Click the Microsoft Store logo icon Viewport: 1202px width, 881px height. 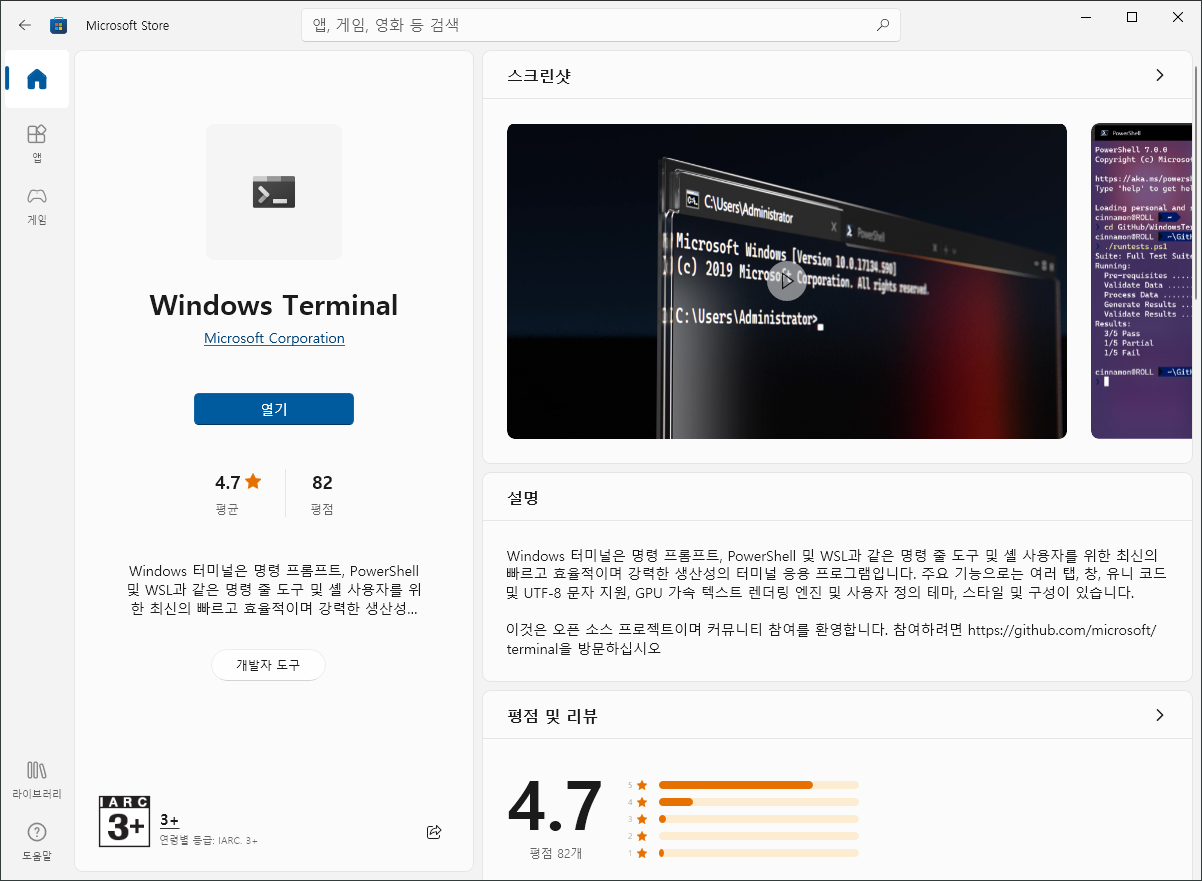pyautogui.click(x=59, y=25)
